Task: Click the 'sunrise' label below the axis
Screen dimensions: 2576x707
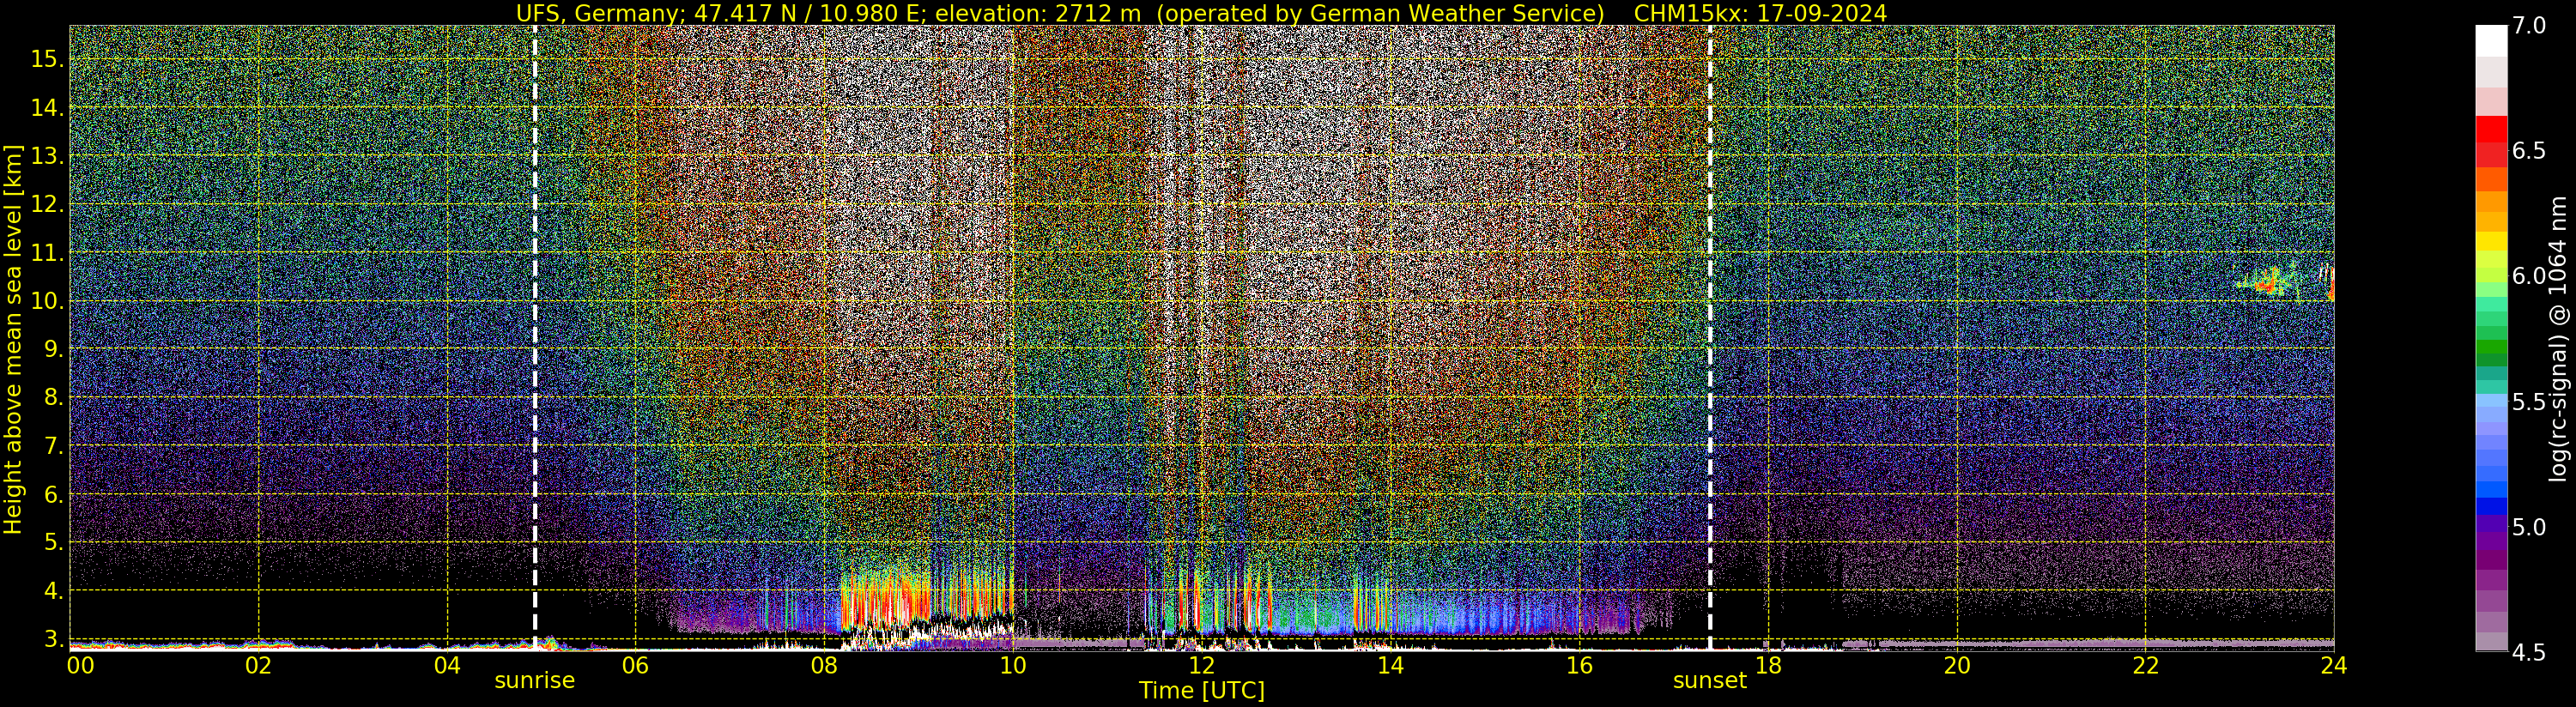Action: pos(535,681)
